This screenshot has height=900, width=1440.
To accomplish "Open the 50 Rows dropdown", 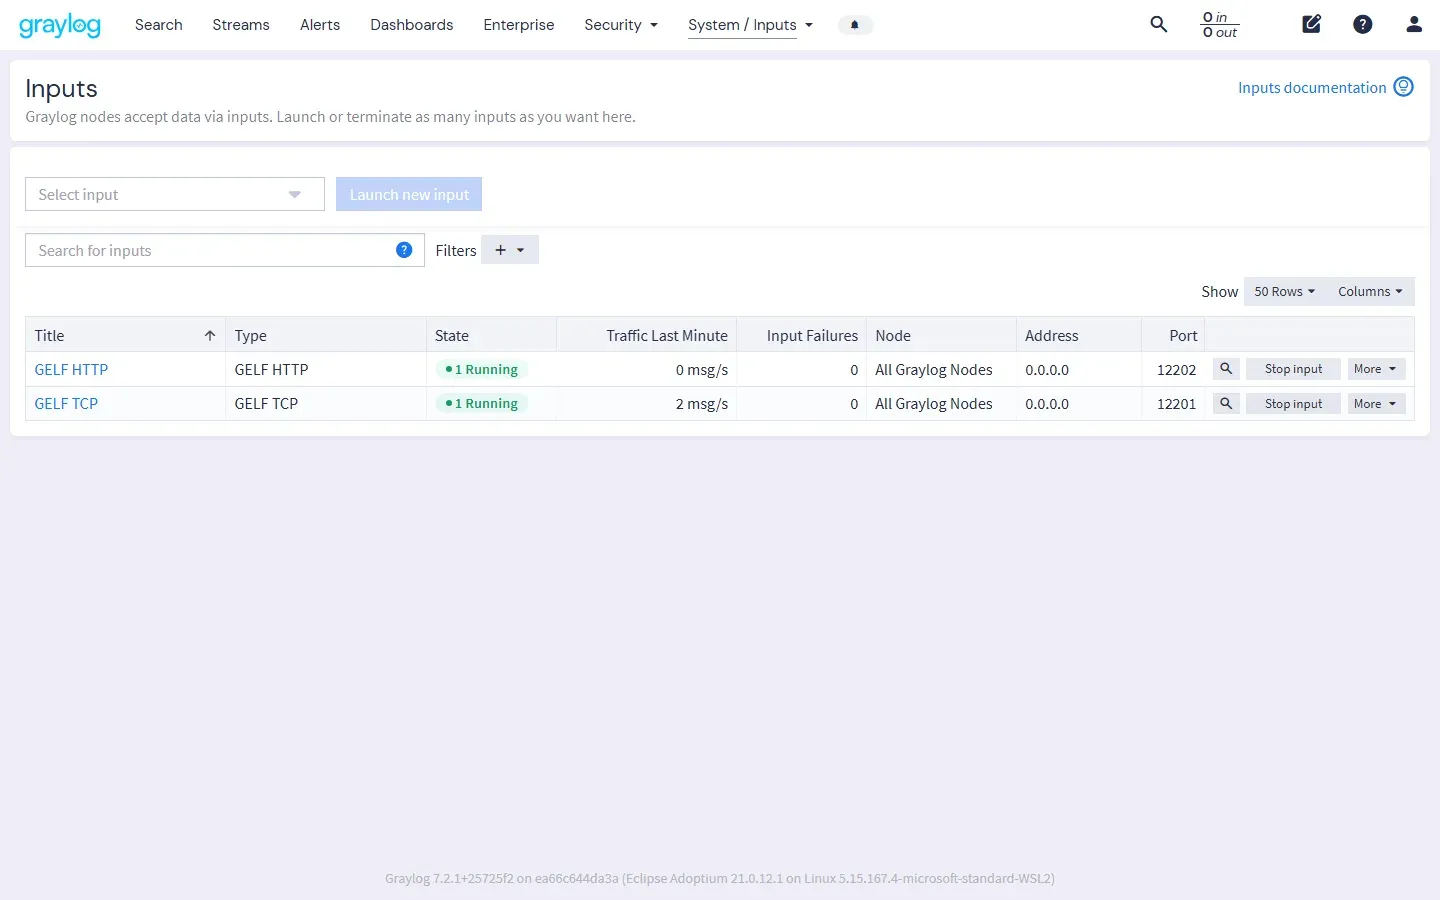I will pyautogui.click(x=1284, y=292).
